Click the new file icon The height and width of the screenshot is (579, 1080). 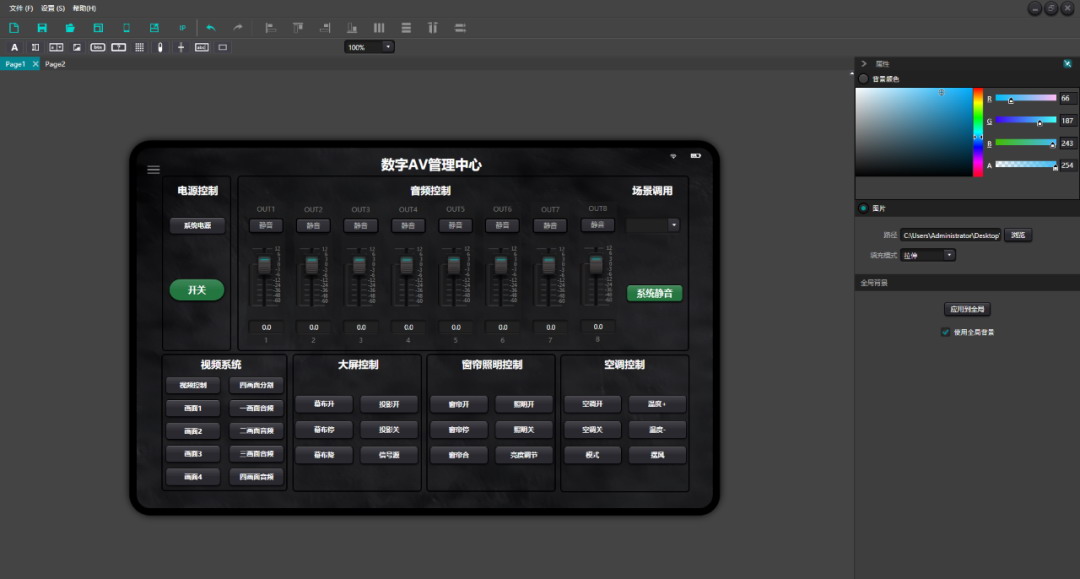[x=14, y=27]
